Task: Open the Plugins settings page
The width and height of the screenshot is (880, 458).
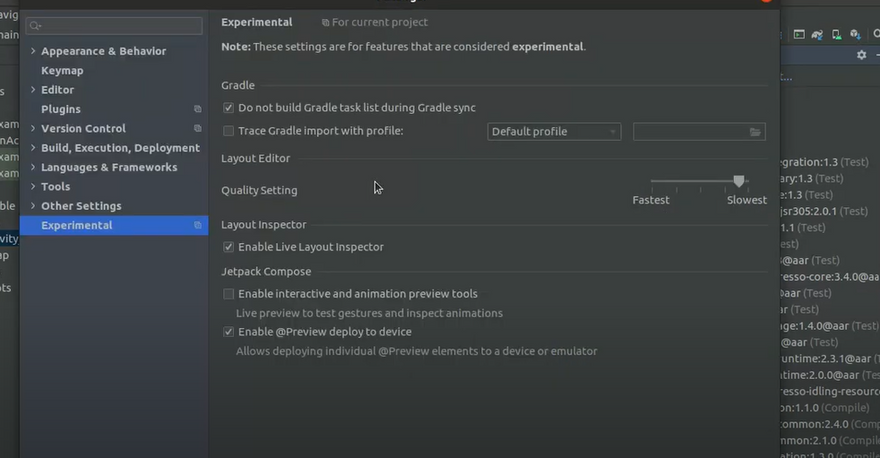Action: click(61, 109)
